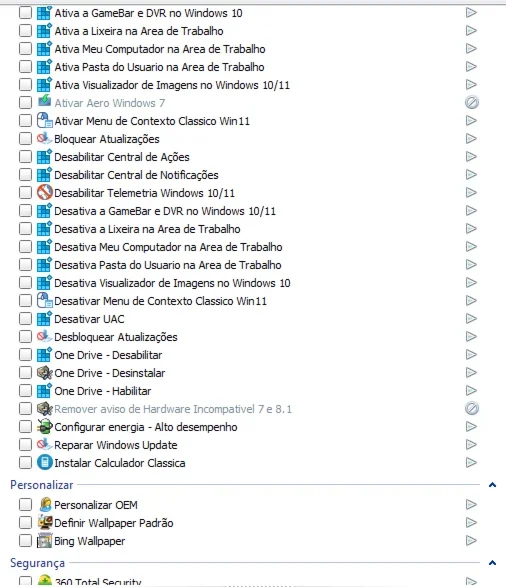The width and height of the screenshot is (506, 587).
Task: Select Desativa Pasta do Usuario na Area de Trabalho text
Action: pyautogui.click(x=168, y=265)
